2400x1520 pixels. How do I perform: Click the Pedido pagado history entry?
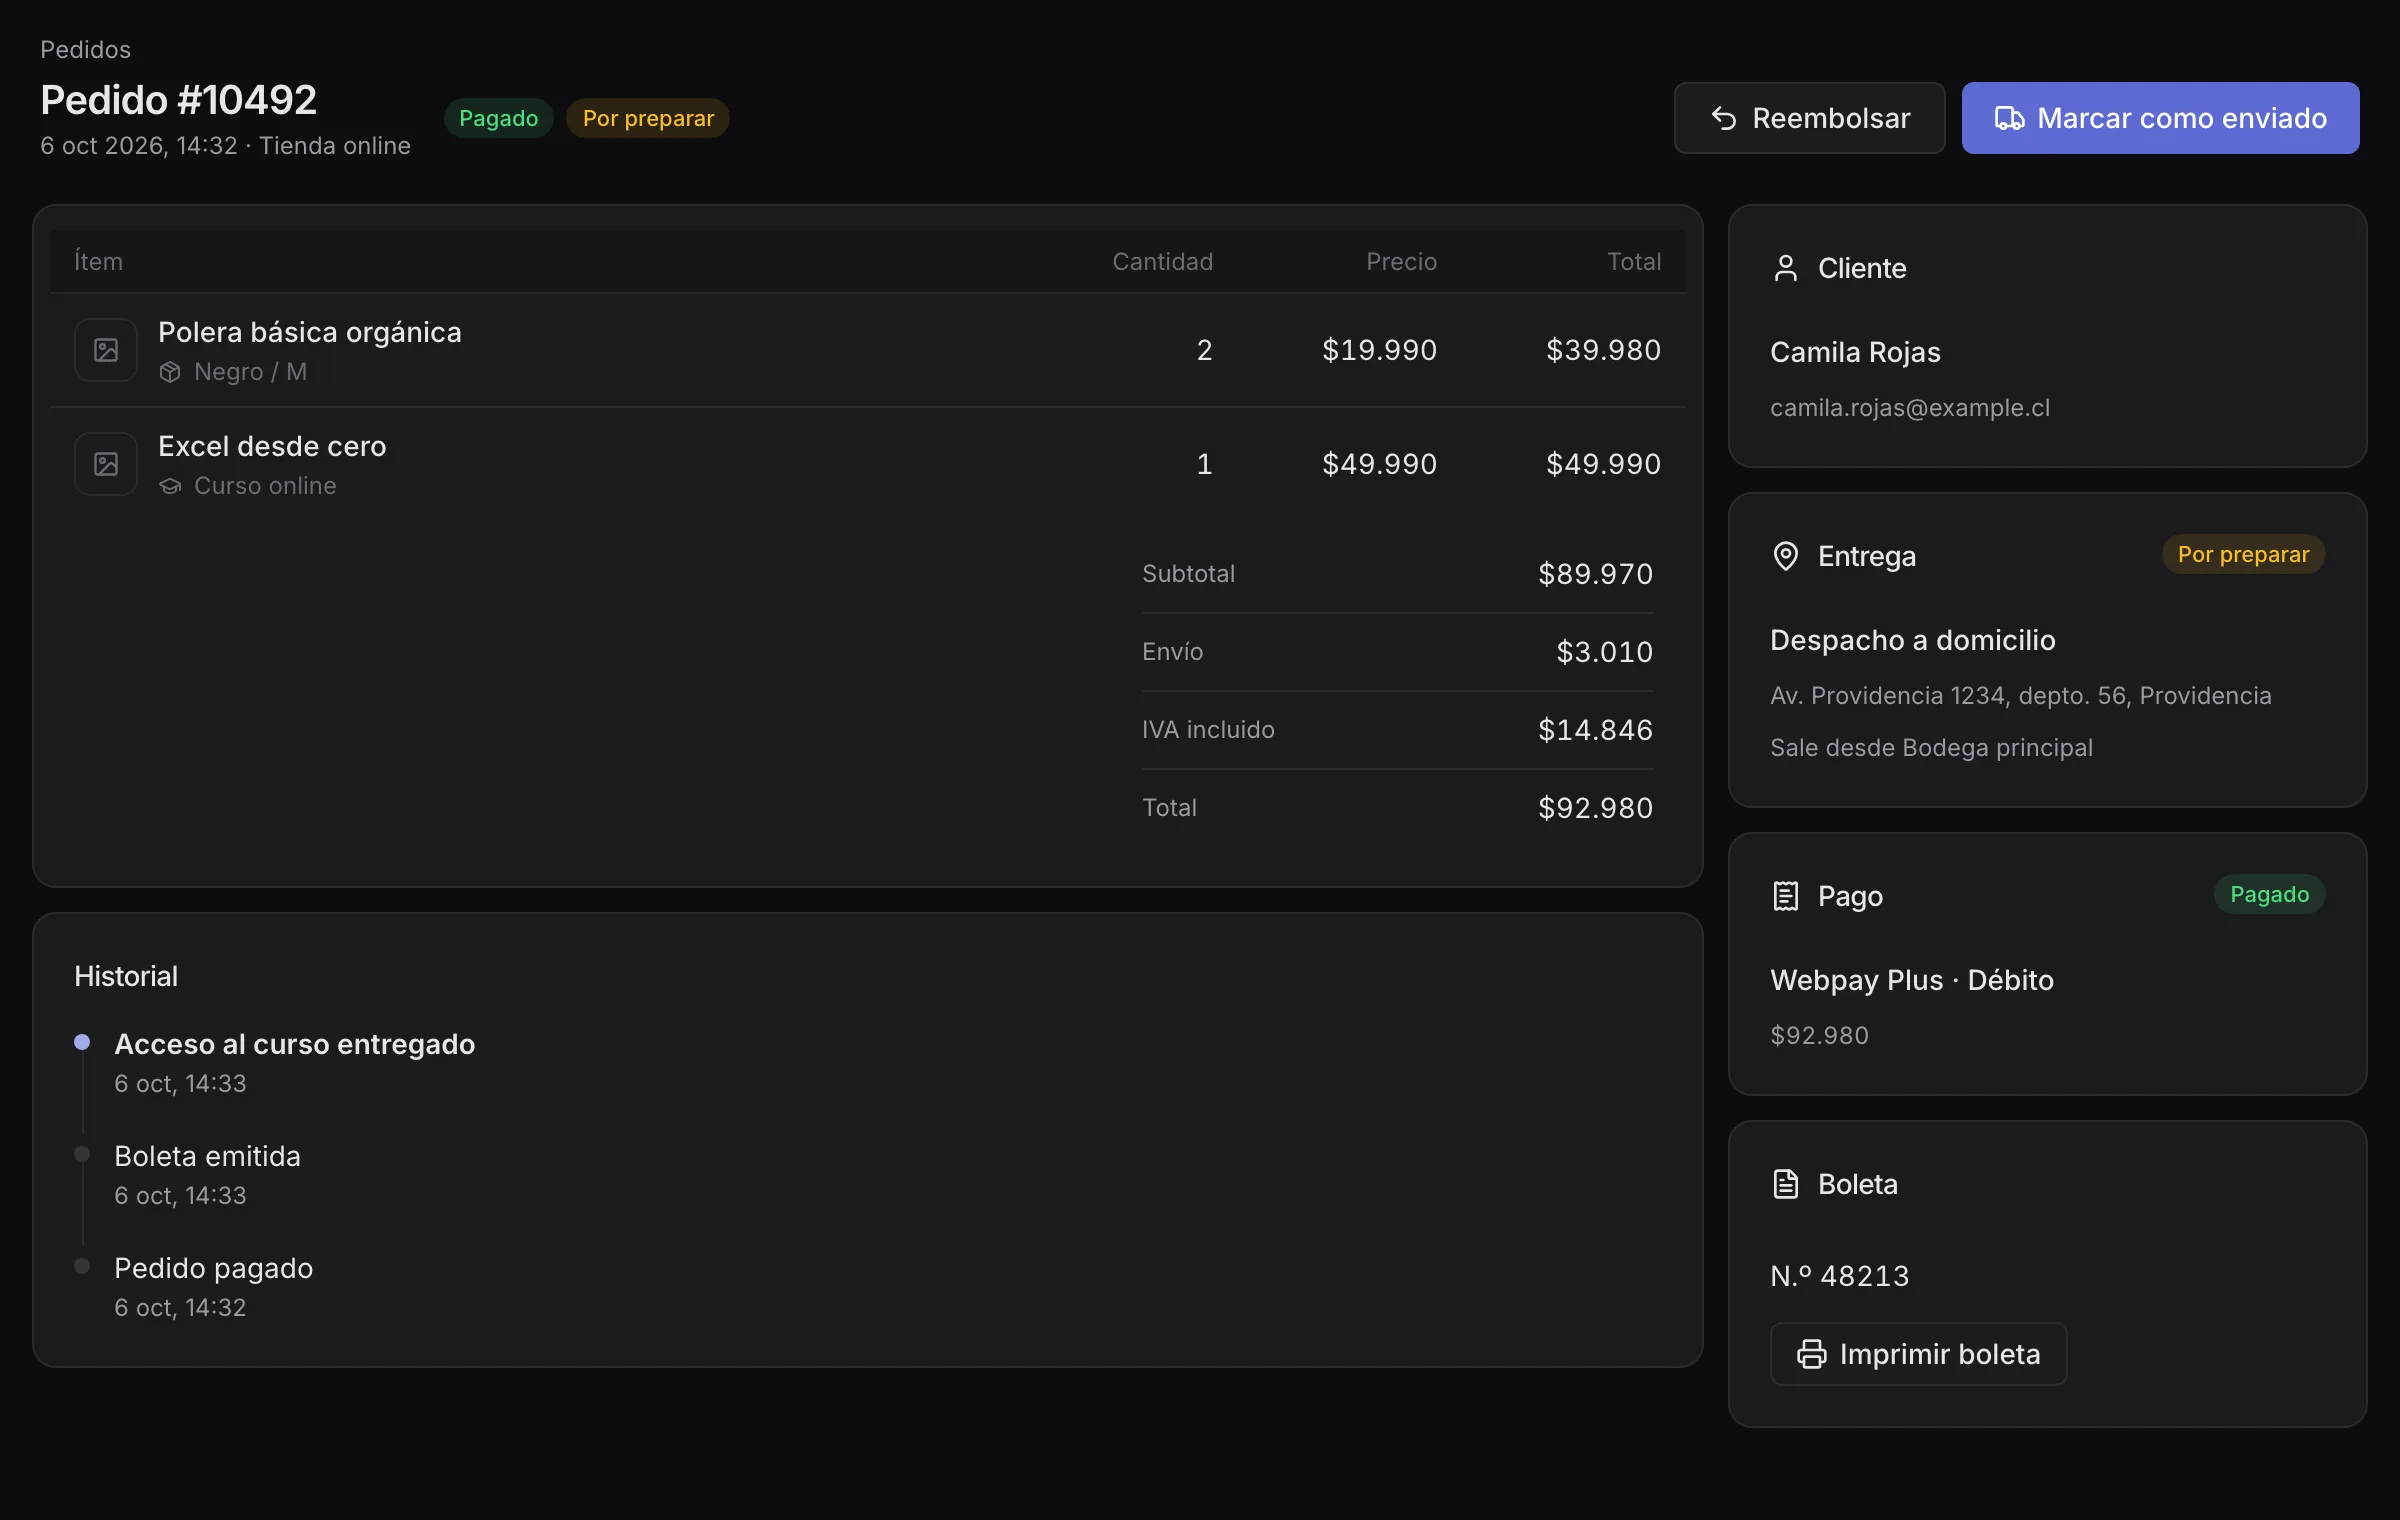click(213, 1268)
